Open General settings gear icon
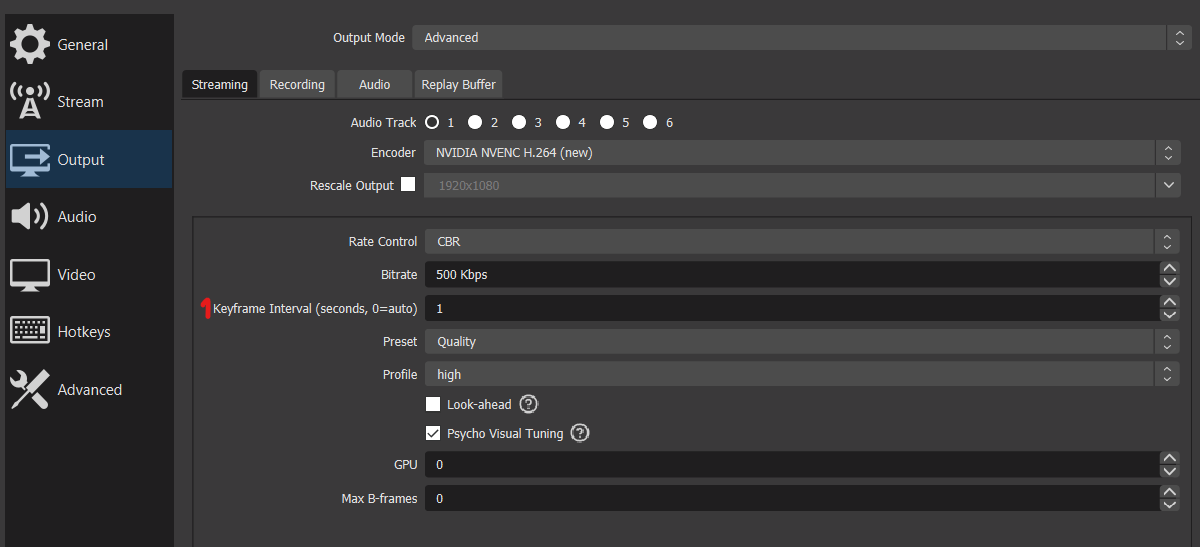The image size is (1200, 547). tap(29, 45)
